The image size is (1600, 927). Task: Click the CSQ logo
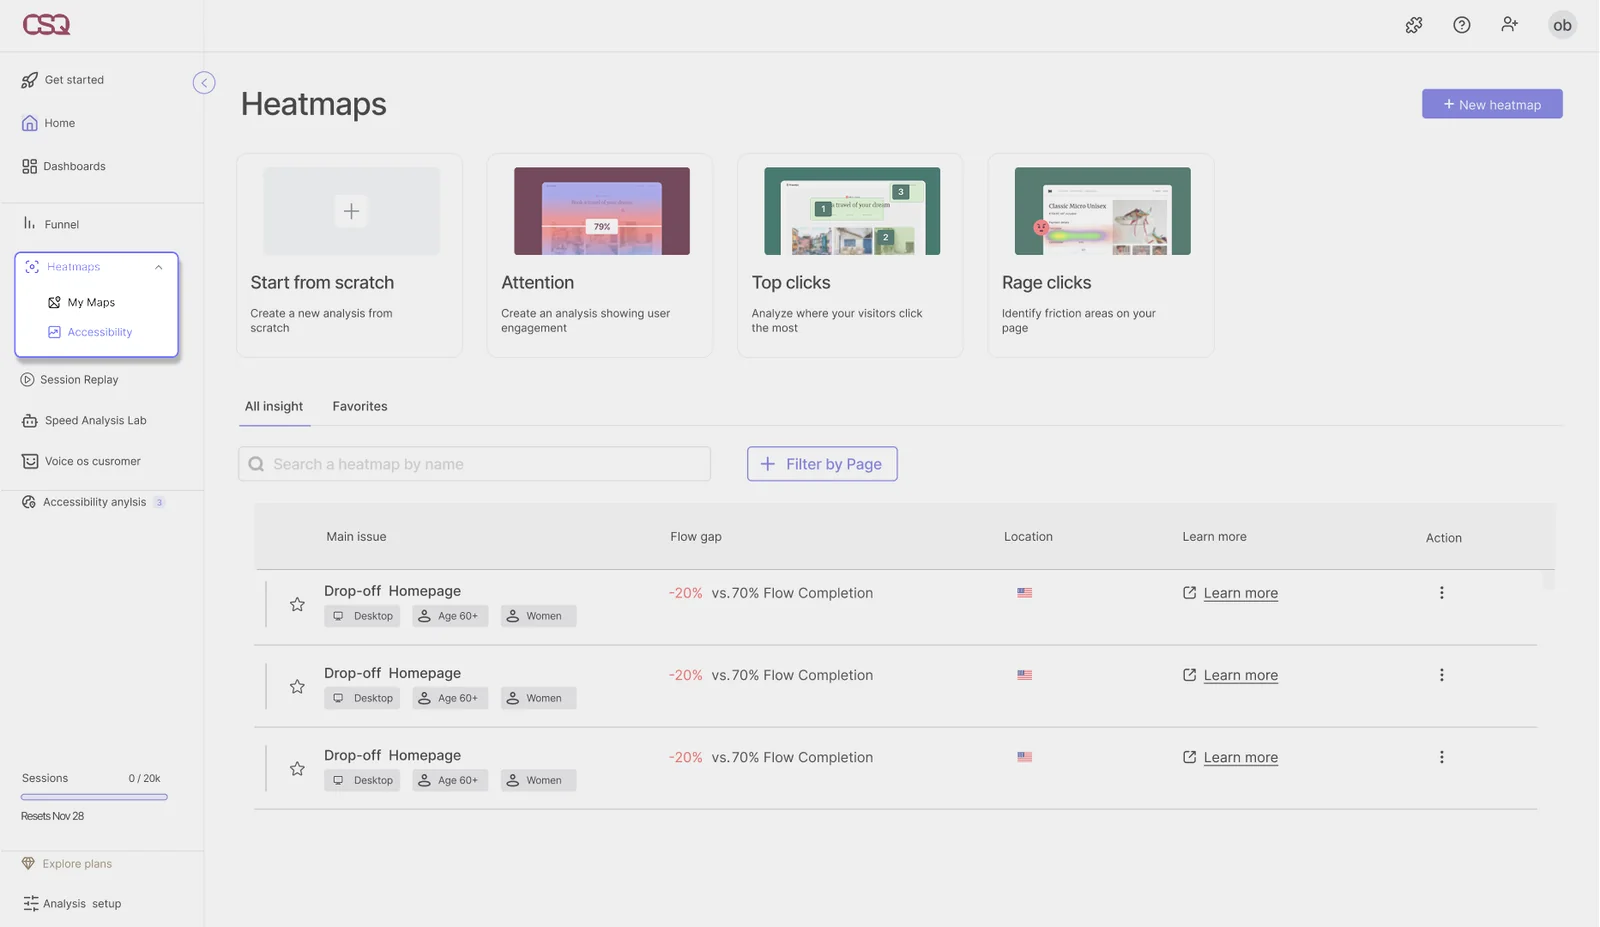(46, 25)
